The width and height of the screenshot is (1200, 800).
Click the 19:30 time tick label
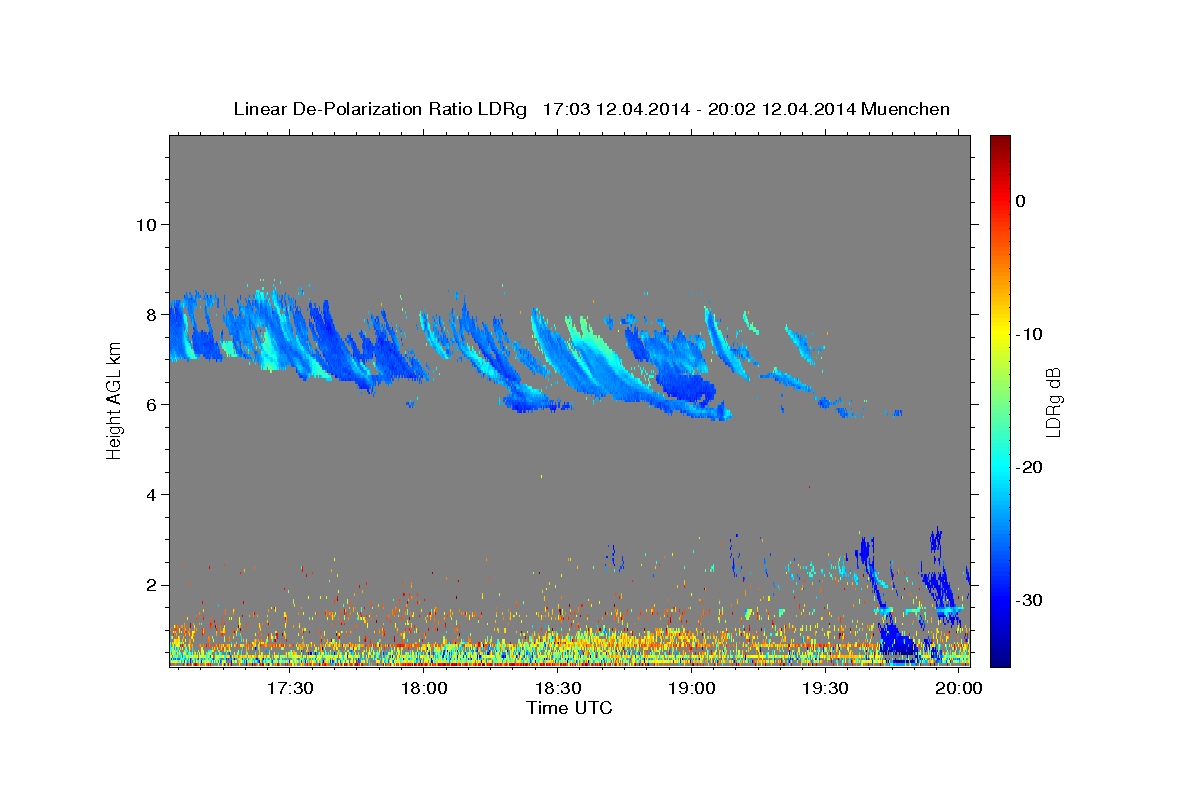coord(826,689)
